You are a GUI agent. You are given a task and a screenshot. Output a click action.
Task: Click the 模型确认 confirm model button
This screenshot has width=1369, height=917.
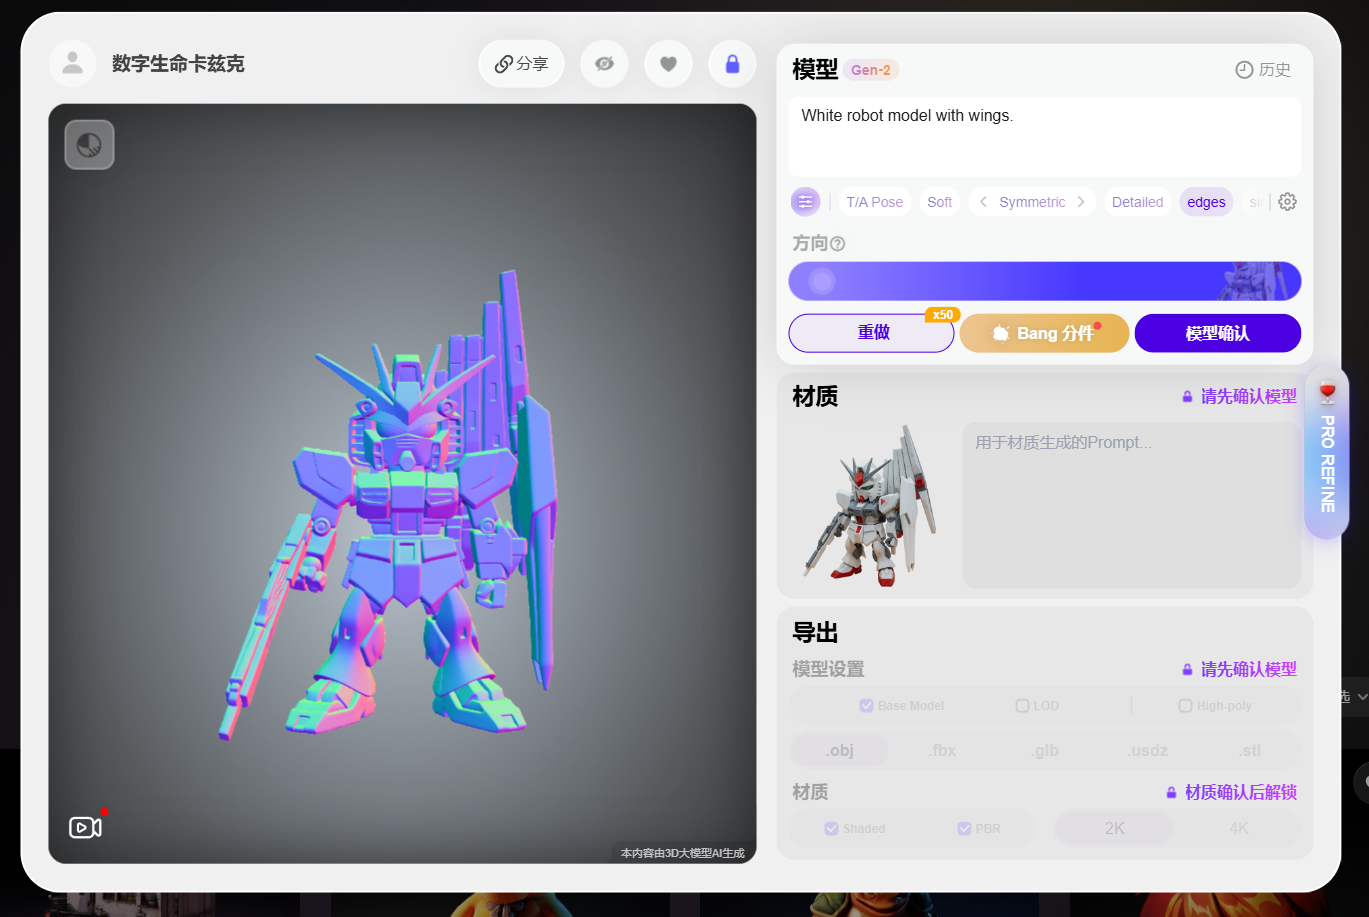pyautogui.click(x=1217, y=332)
